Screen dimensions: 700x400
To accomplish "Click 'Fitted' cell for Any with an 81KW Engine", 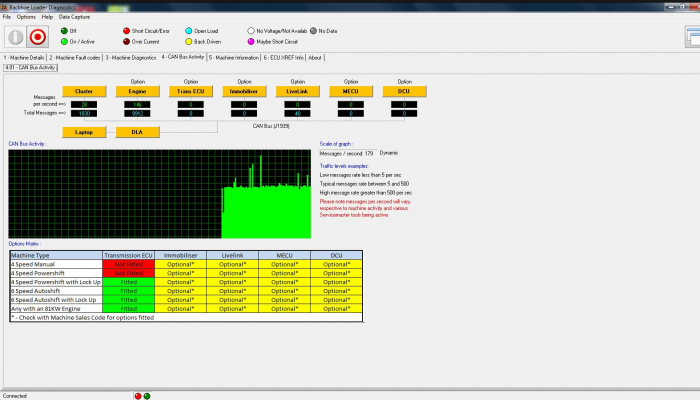I will 129,308.
